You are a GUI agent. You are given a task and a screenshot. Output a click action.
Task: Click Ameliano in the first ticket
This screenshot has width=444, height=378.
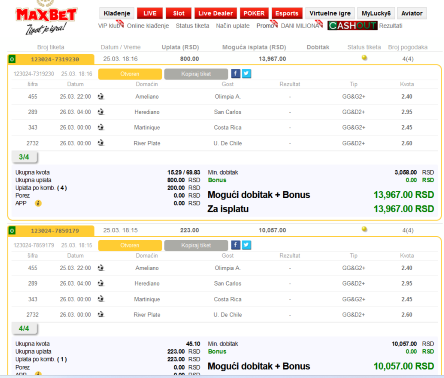(147, 97)
